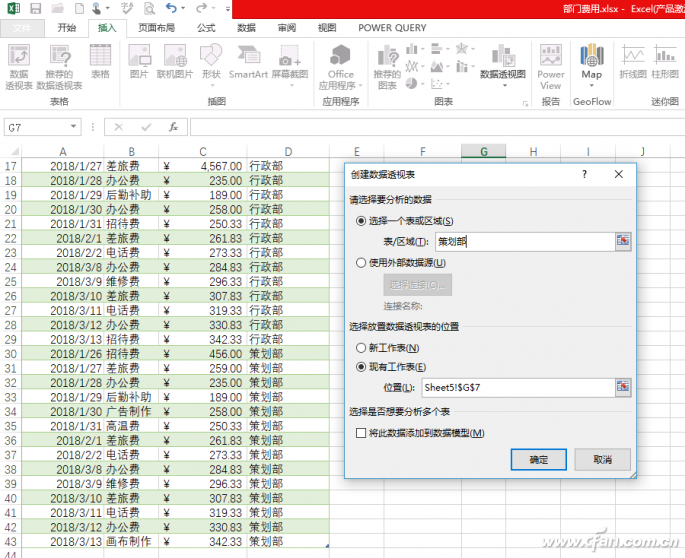685x558 pixels.
Task: Select the column G header
Action: coord(484,151)
